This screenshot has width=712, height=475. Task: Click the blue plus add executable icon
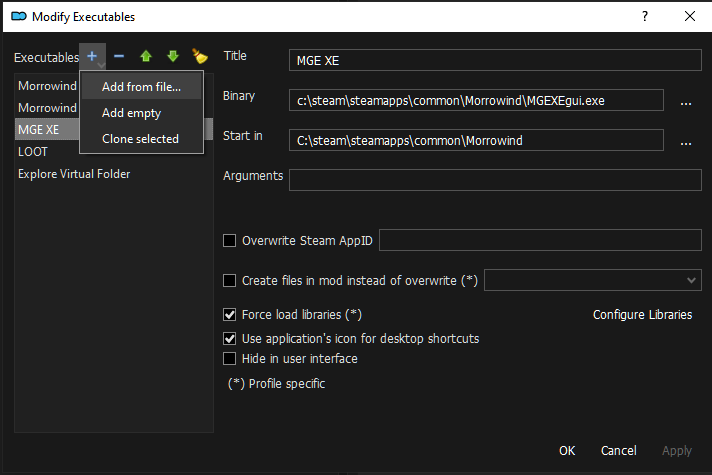pos(92,57)
